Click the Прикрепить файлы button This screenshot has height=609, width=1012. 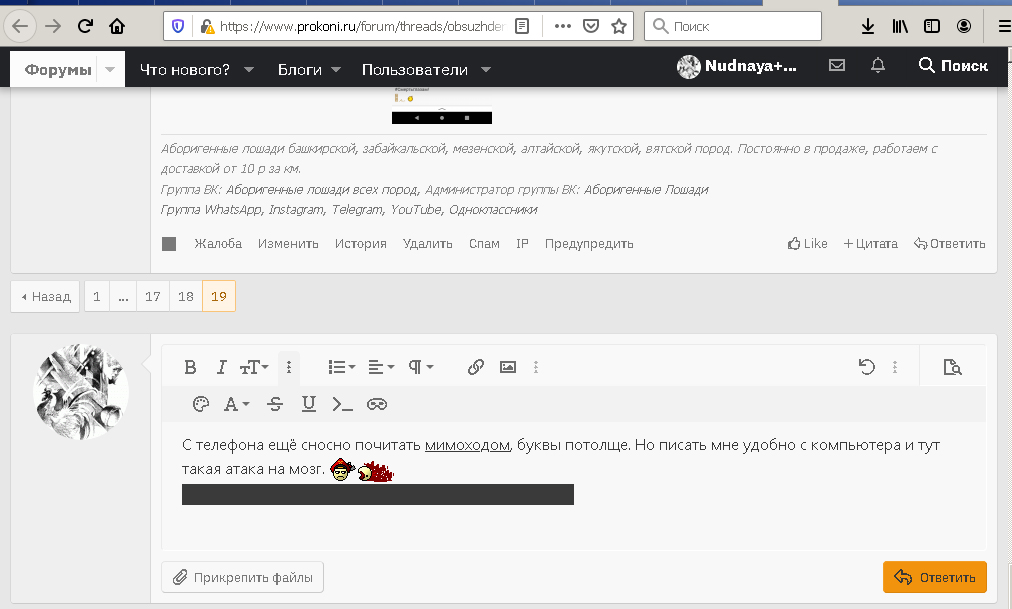(x=242, y=577)
